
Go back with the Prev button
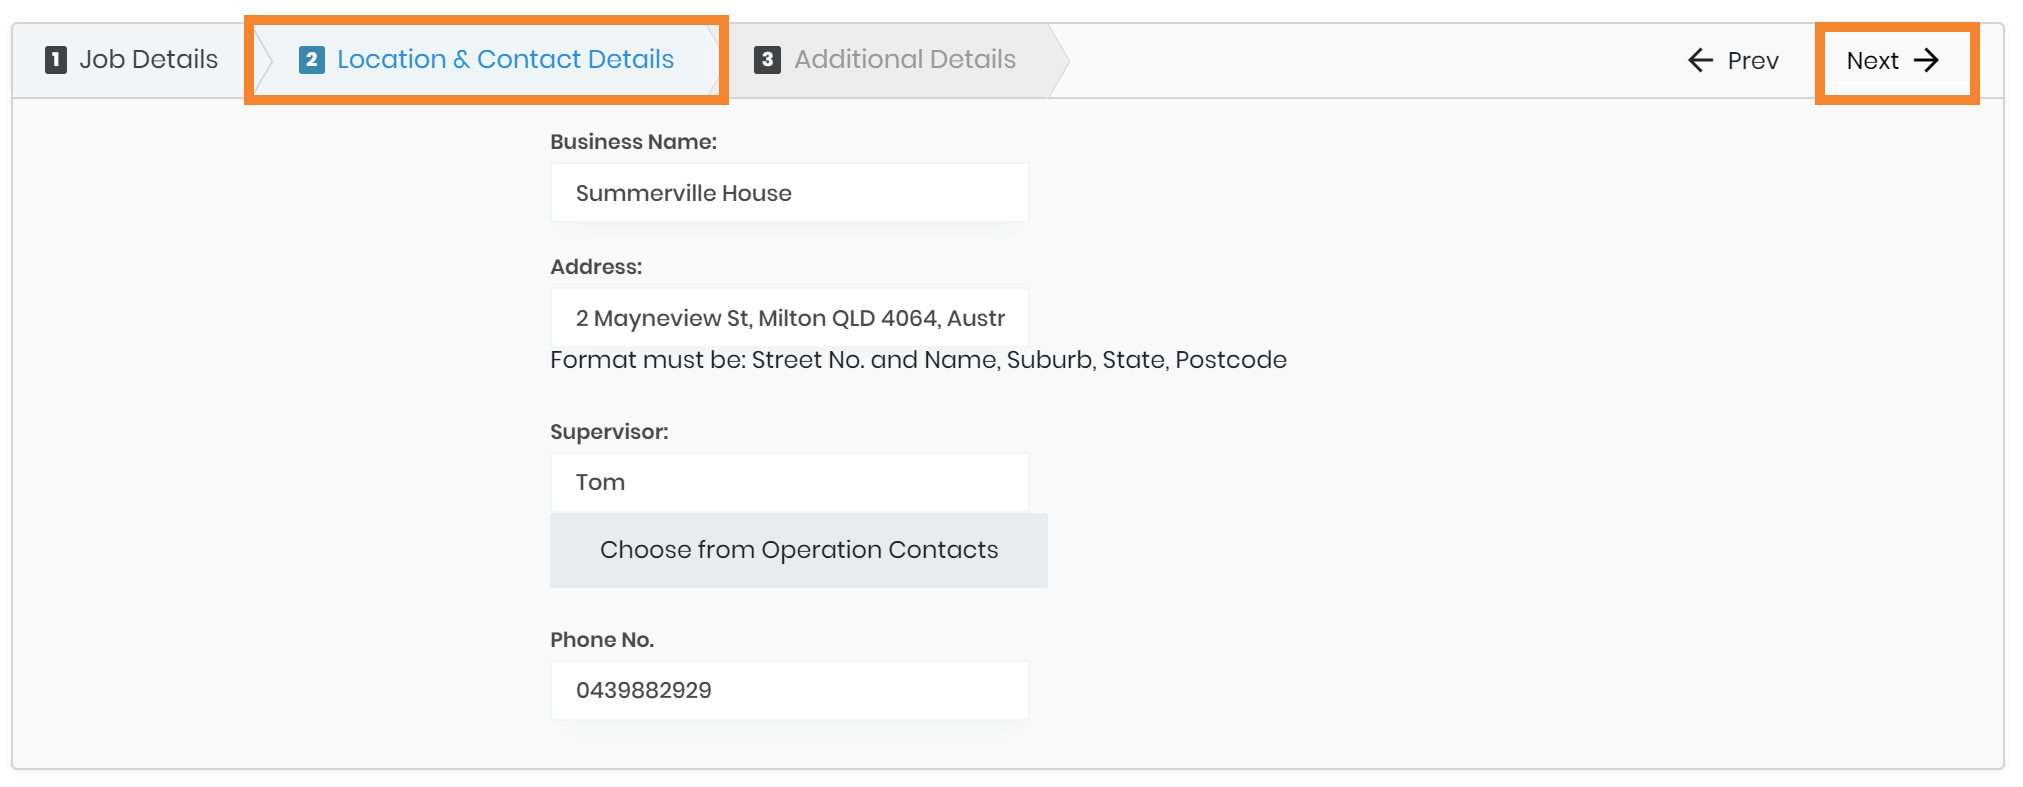tap(1733, 61)
